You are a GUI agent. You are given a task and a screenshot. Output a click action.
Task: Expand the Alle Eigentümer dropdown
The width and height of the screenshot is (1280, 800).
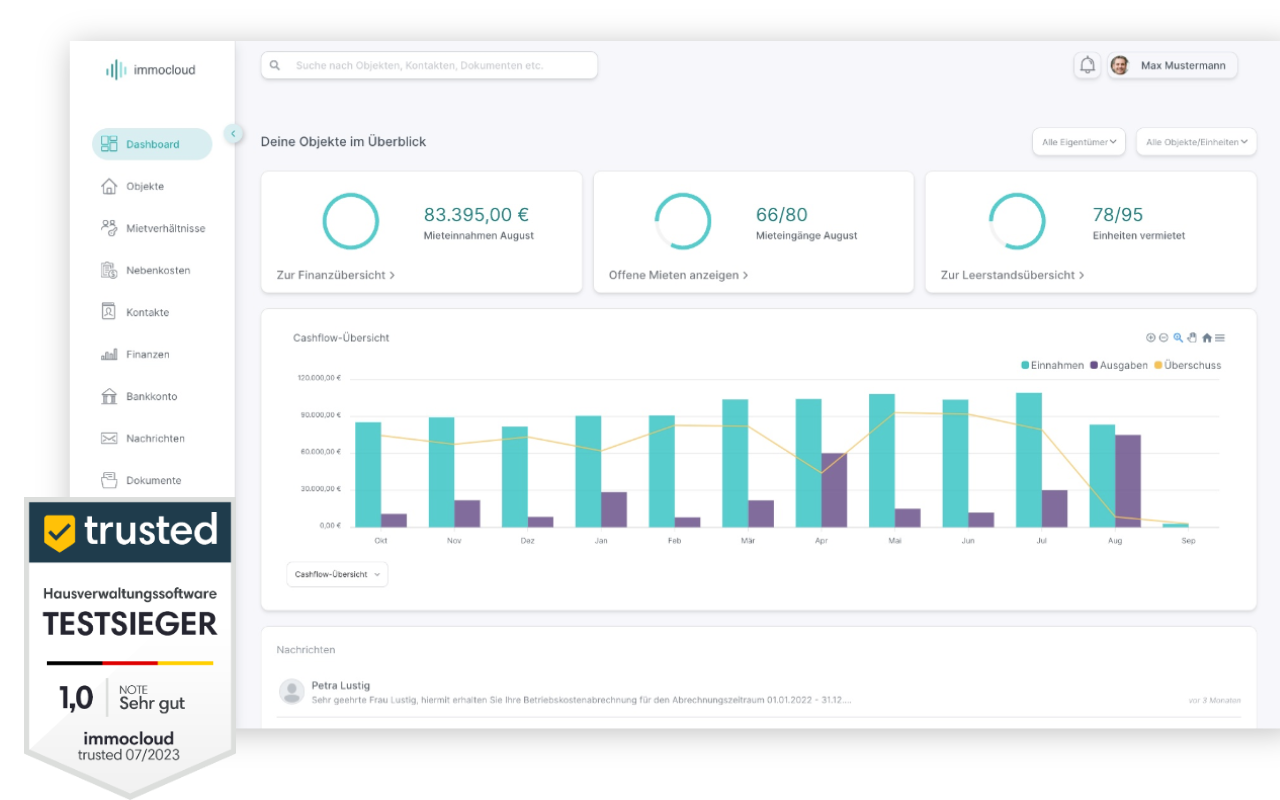(1079, 142)
